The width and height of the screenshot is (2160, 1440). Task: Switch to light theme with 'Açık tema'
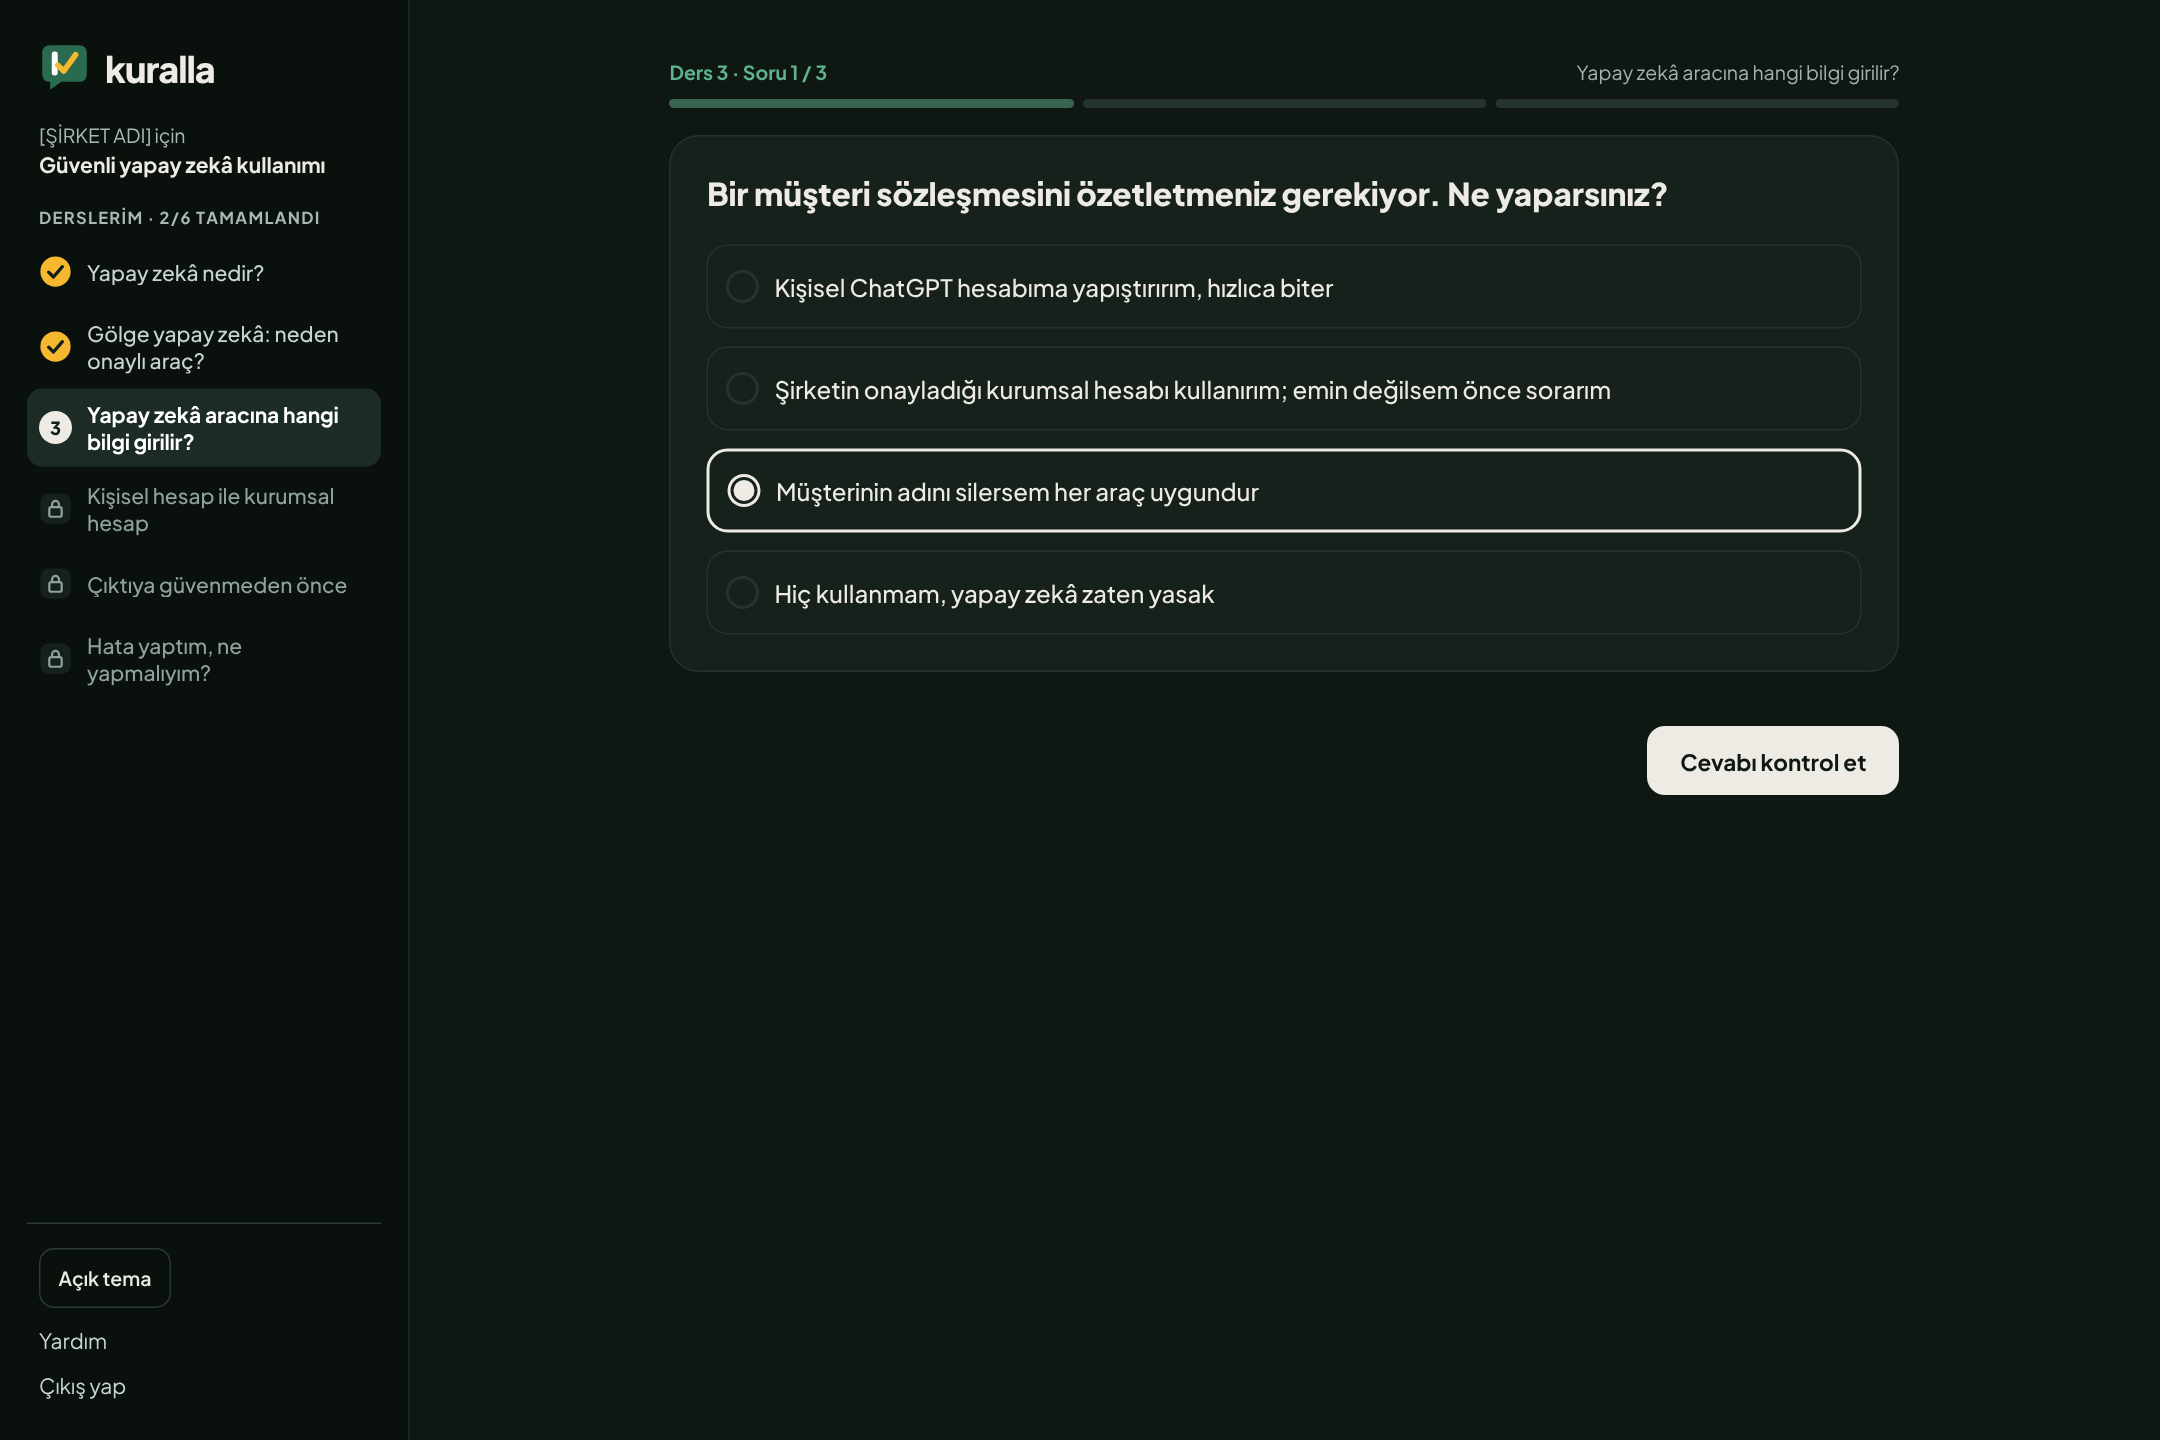tap(105, 1278)
